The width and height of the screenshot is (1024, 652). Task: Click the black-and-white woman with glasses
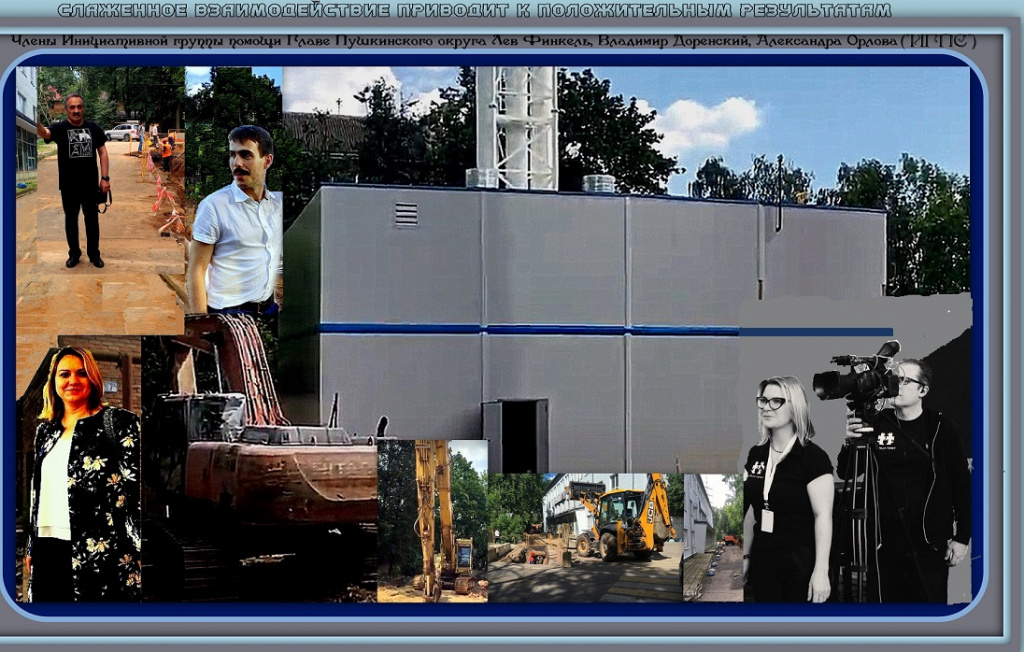pos(788,488)
